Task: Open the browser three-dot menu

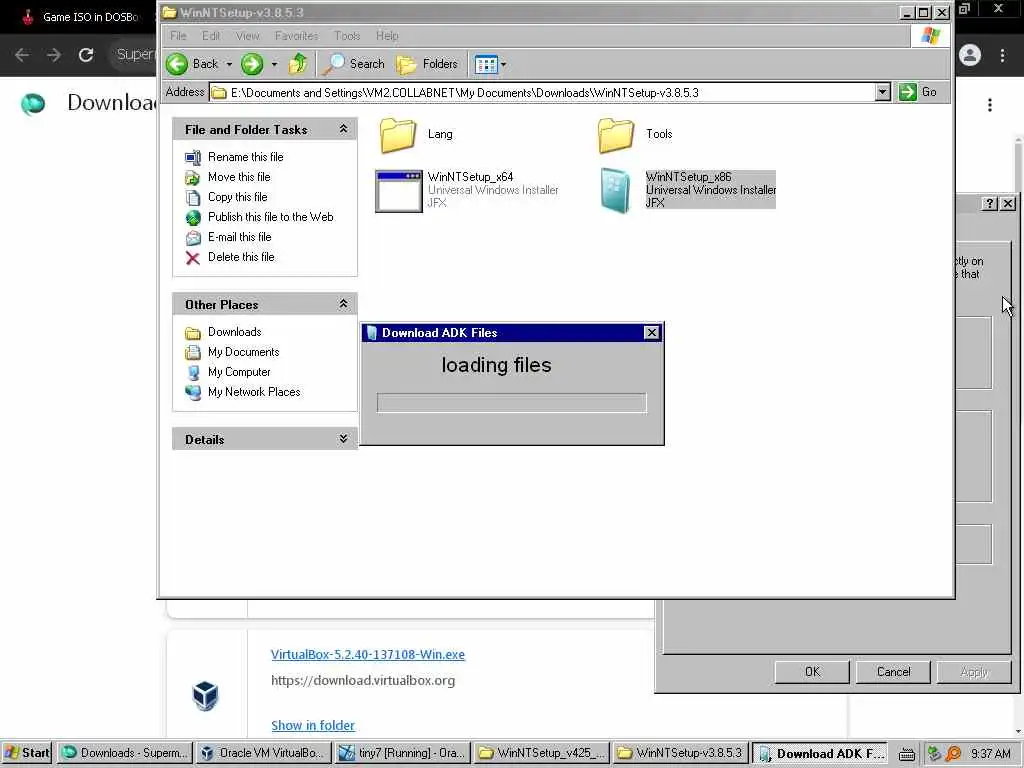Action: 1002,56
